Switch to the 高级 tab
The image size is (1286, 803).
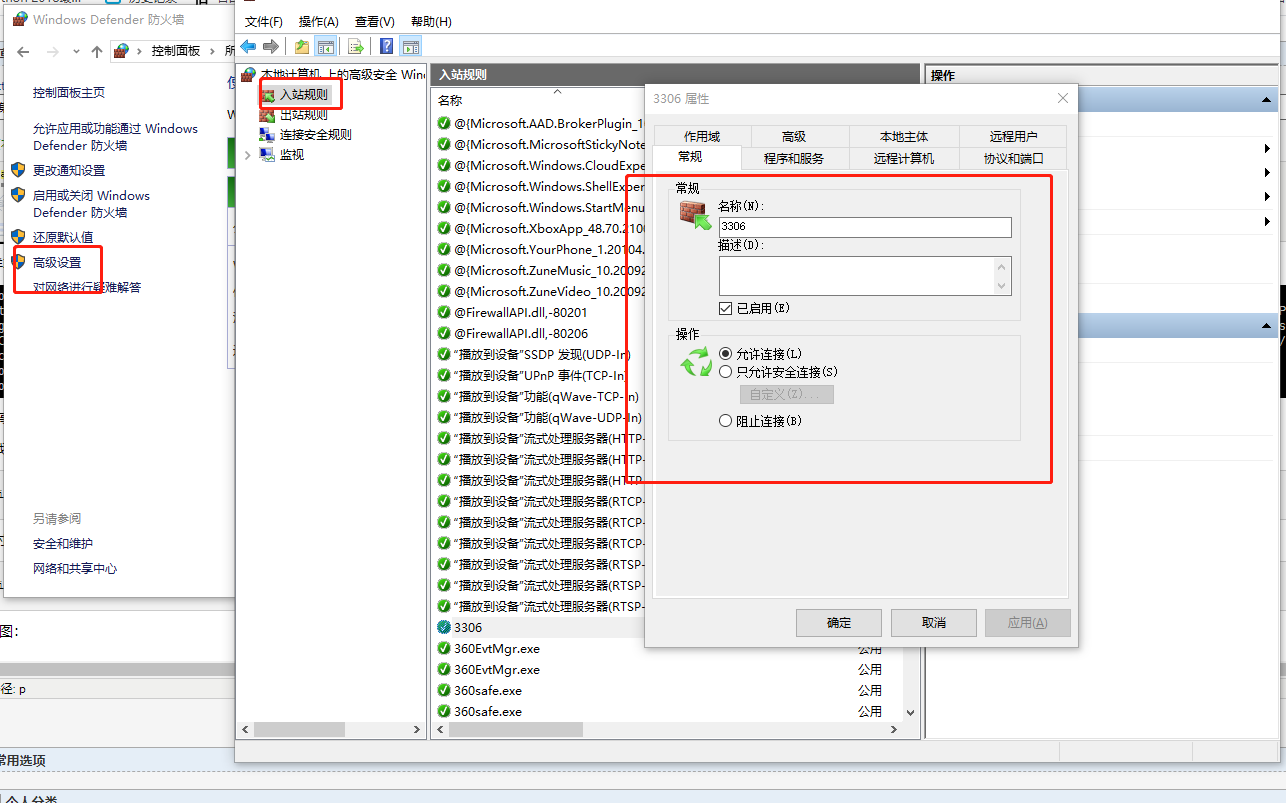click(794, 137)
